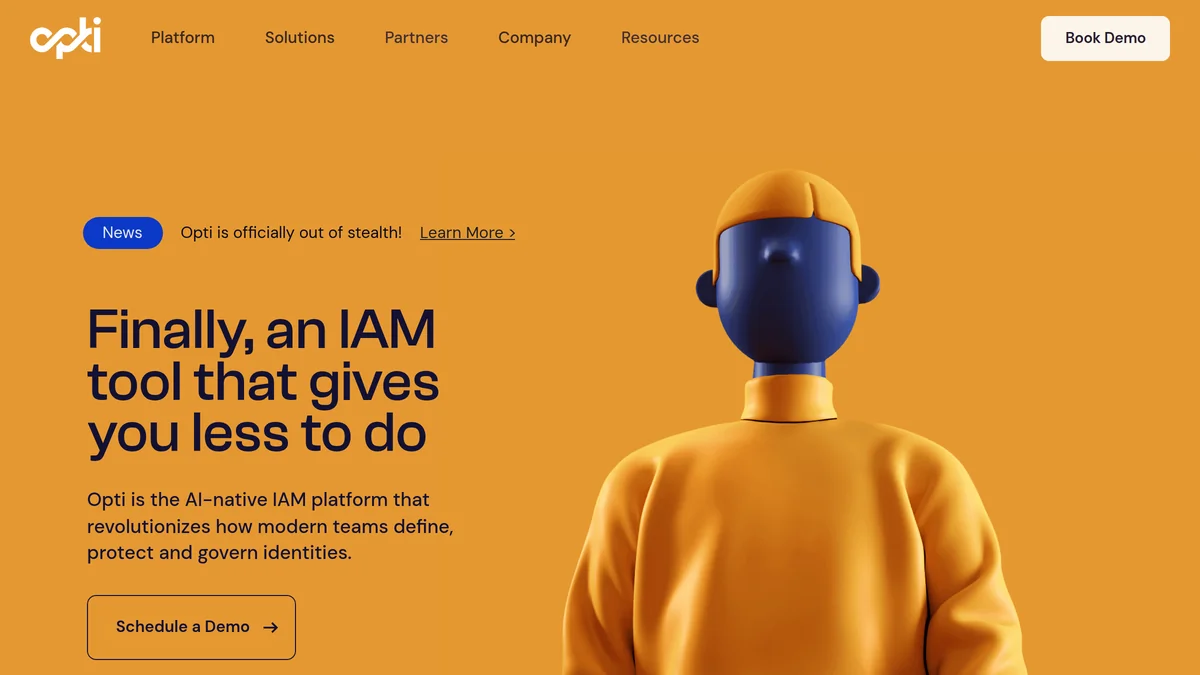Click the AI-native IAM description paragraph
Image resolution: width=1200 pixels, height=675 pixels.
(269, 525)
